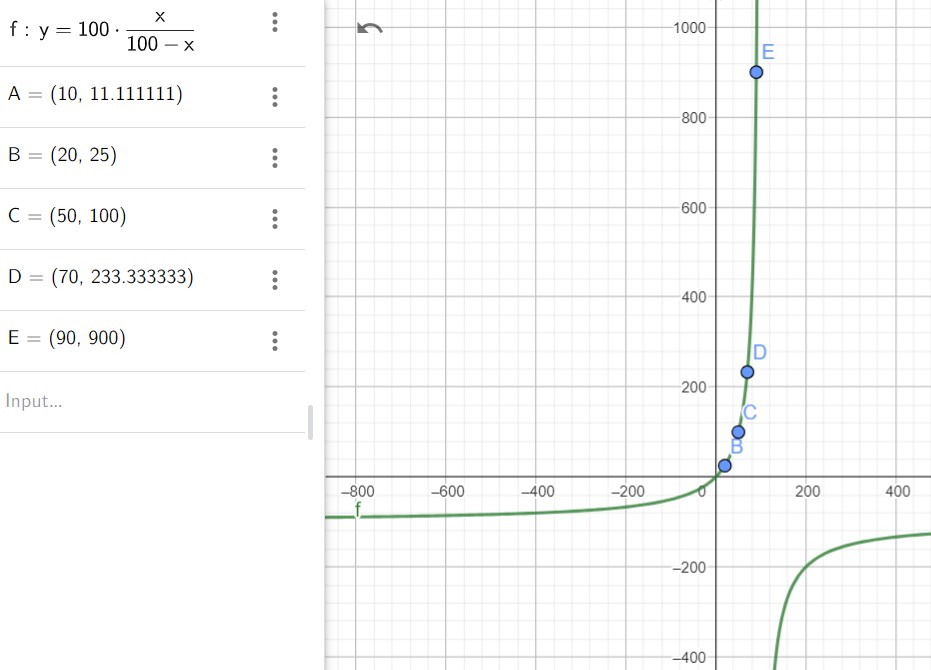Click the 200 tick label on x-axis
This screenshot has height=670, width=931.
808,492
